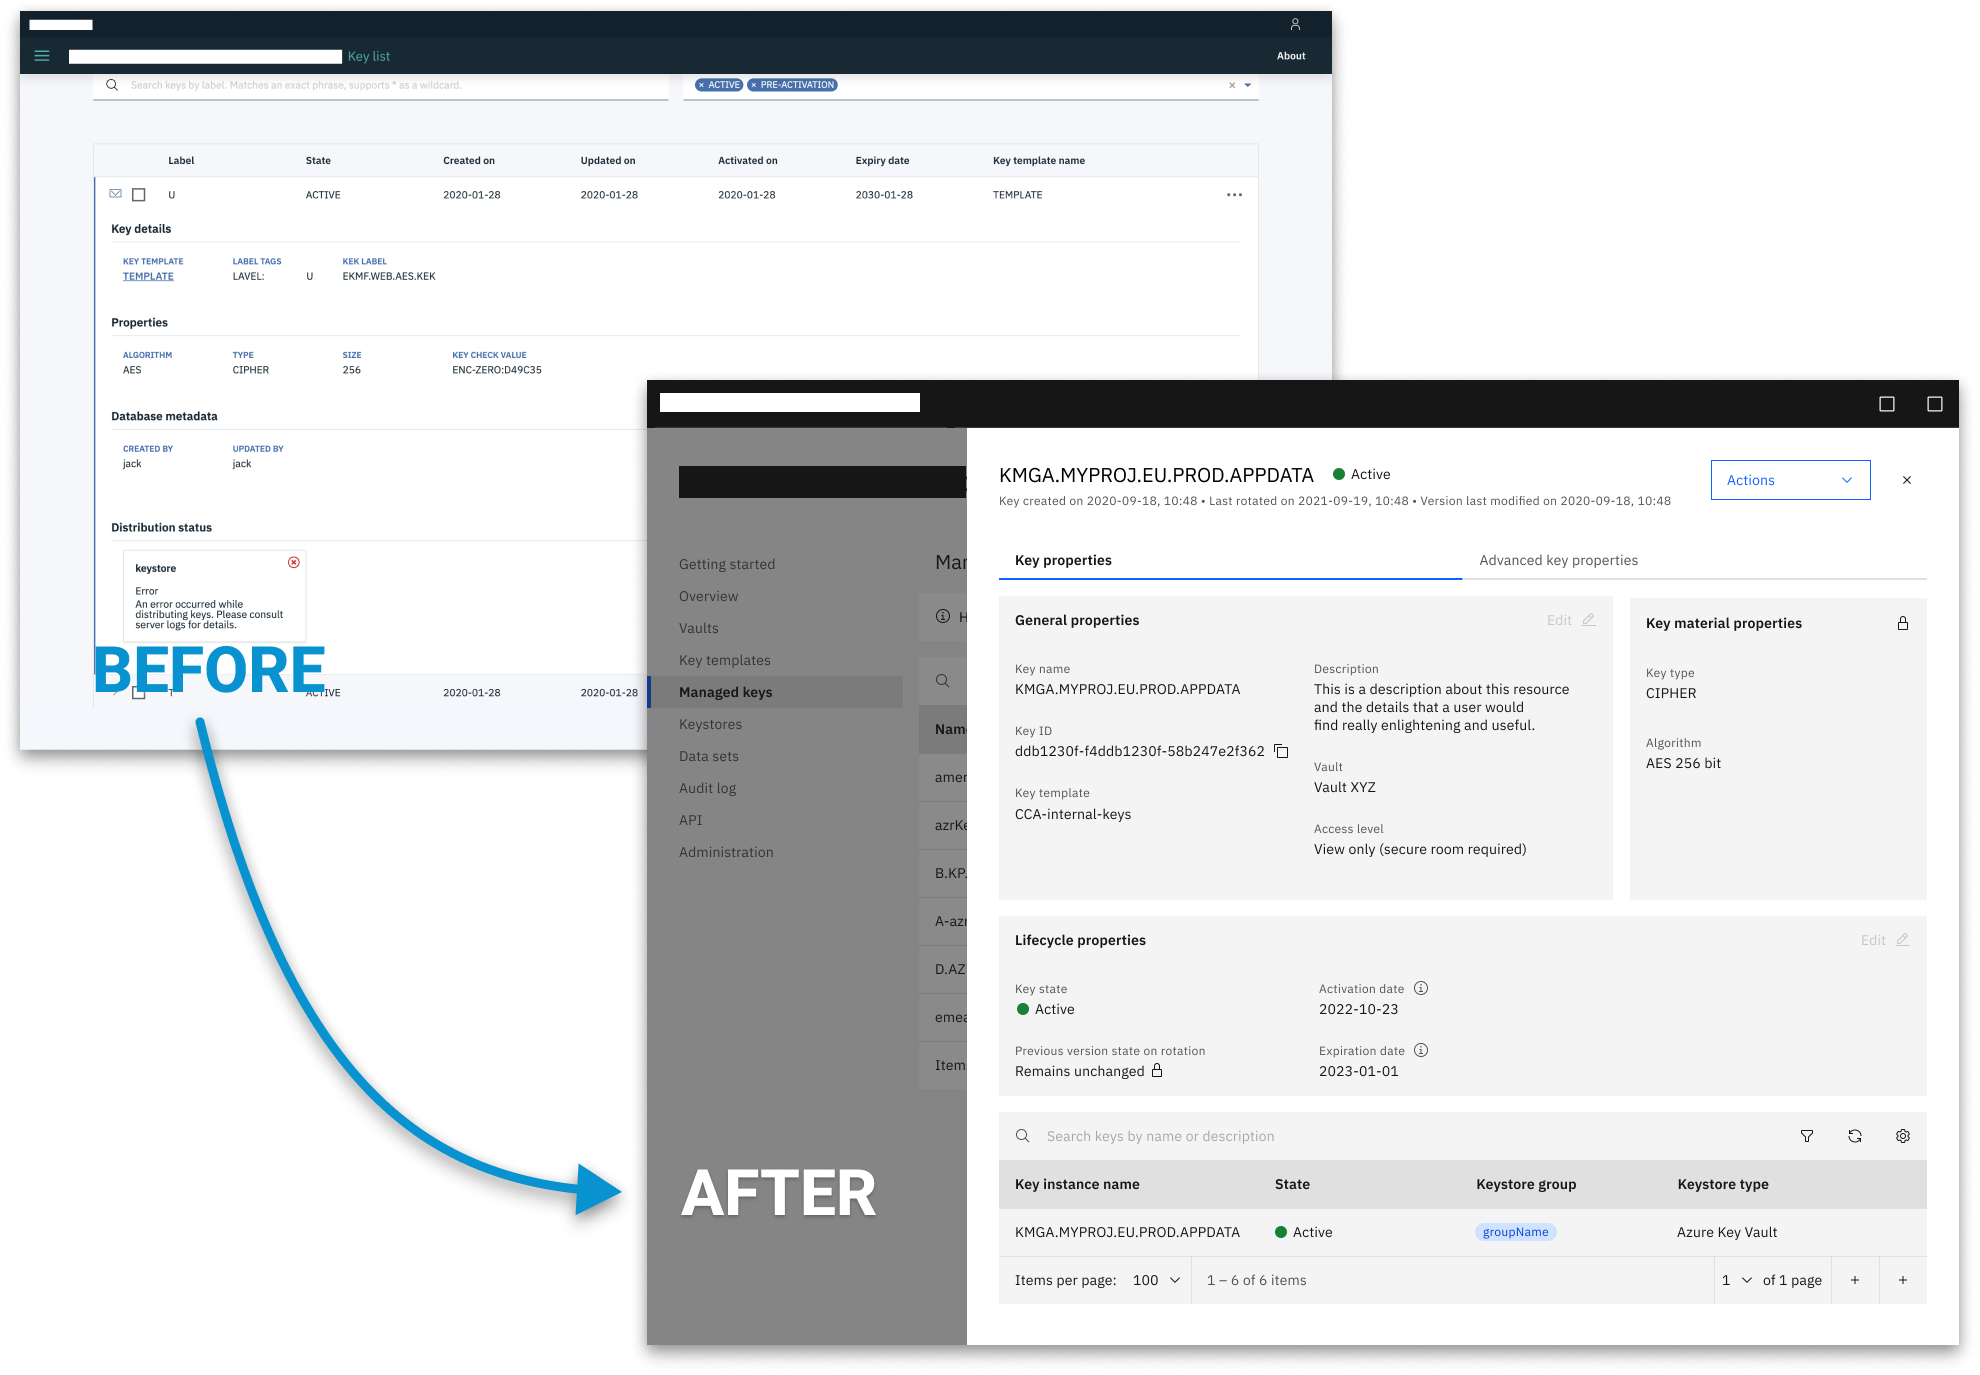Edit the General properties section
The width and height of the screenshot is (1980, 1375).
click(x=1570, y=620)
